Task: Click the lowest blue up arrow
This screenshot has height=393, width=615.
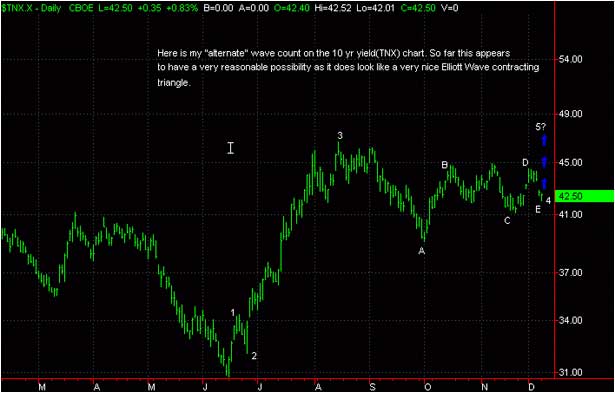Action: pos(544,183)
